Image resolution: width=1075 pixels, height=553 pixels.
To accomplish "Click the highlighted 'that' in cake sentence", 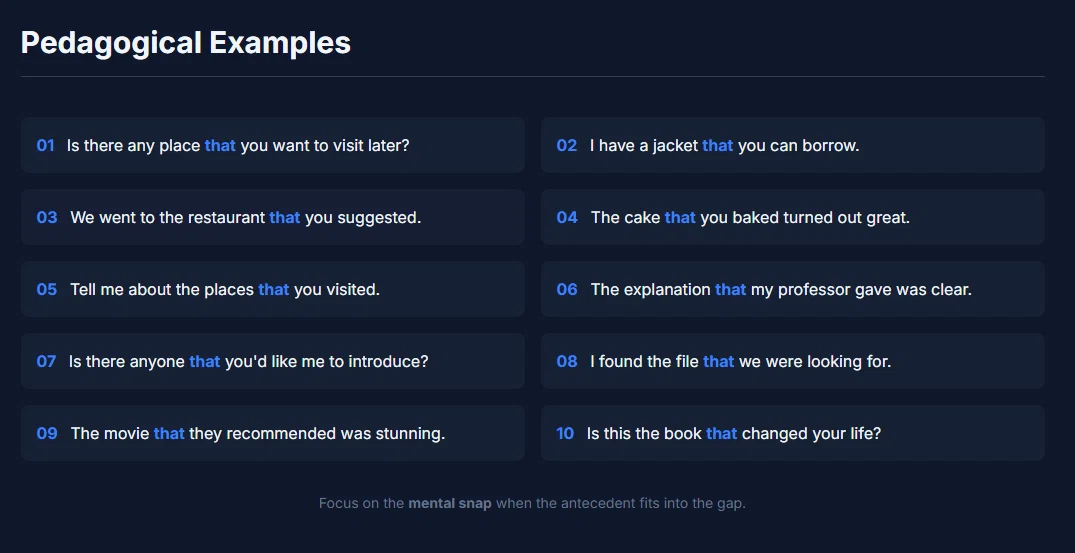I will 680,217.
